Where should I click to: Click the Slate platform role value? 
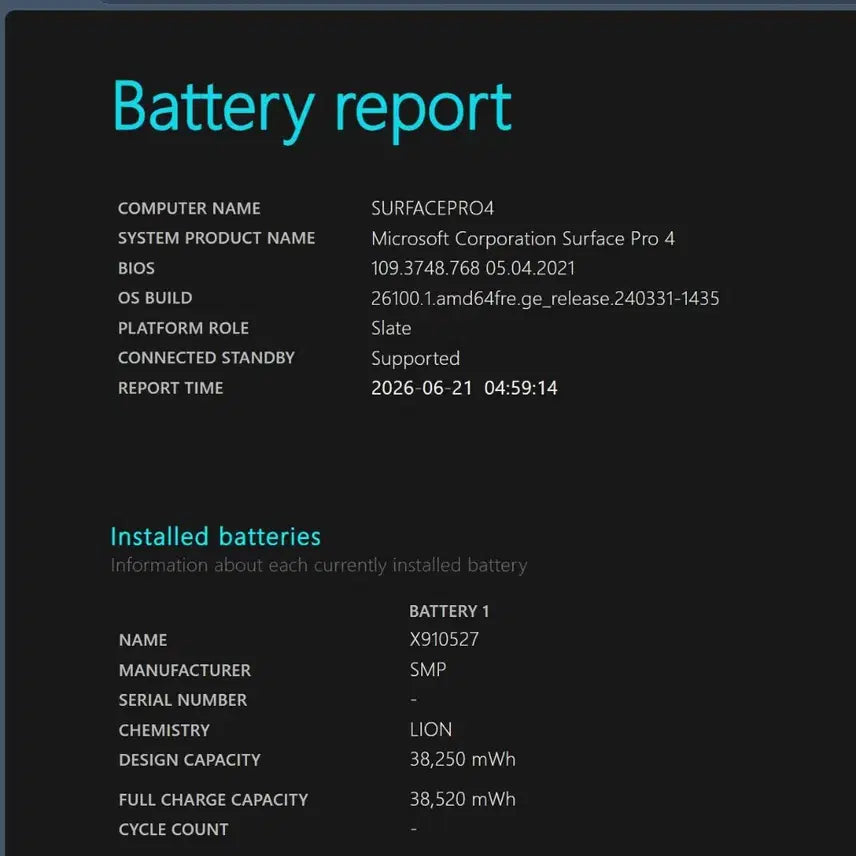pyautogui.click(x=391, y=328)
